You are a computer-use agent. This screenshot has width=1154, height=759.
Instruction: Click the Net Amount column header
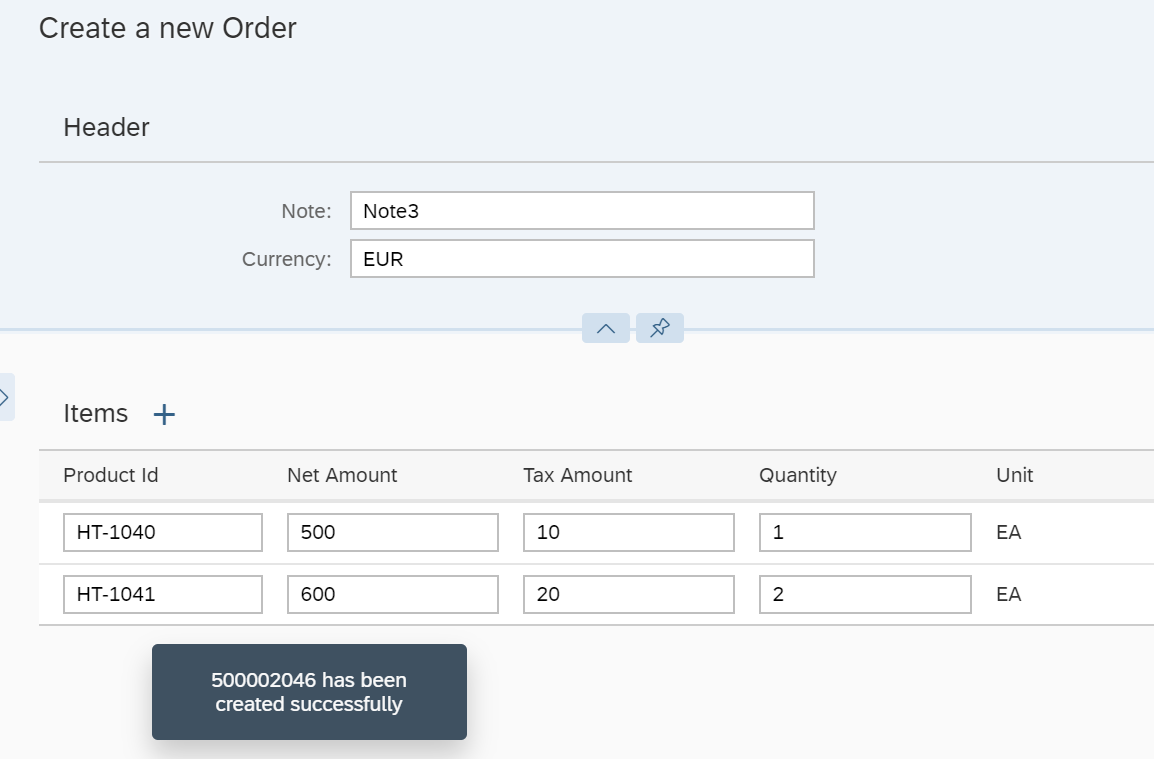coord(342,475)
